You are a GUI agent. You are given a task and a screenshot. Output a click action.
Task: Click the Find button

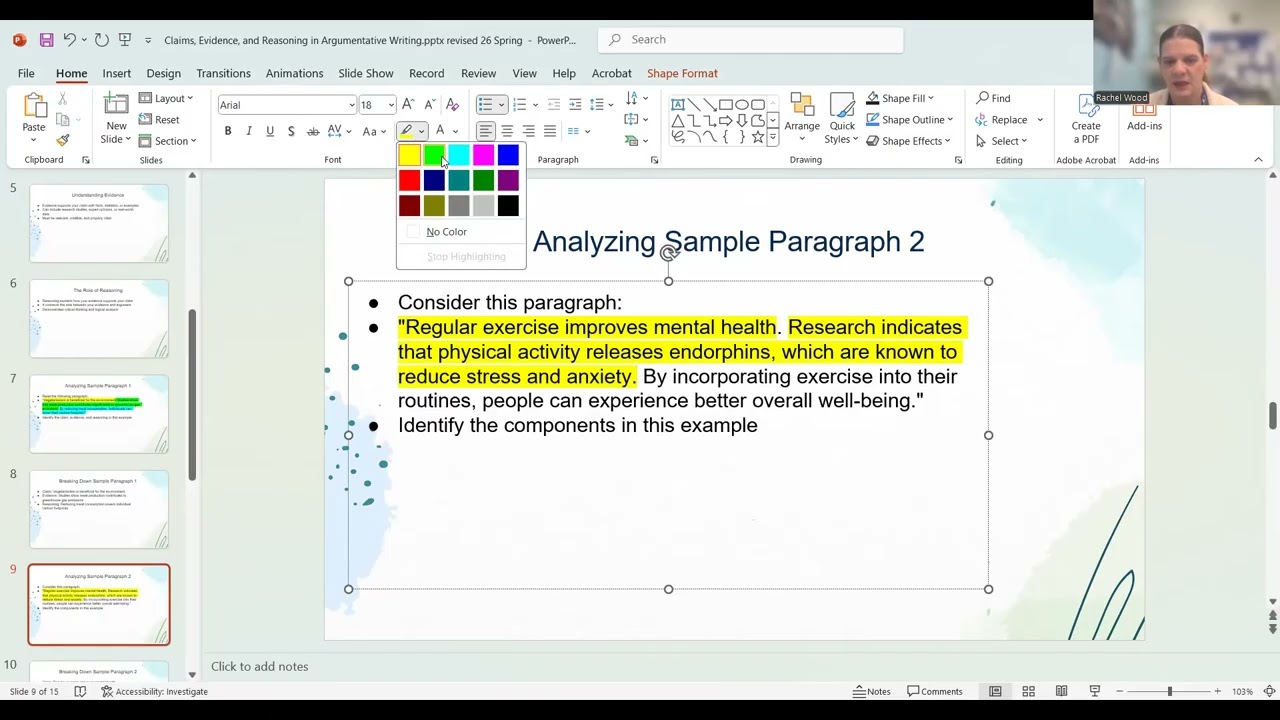click(x=993, y=98)
